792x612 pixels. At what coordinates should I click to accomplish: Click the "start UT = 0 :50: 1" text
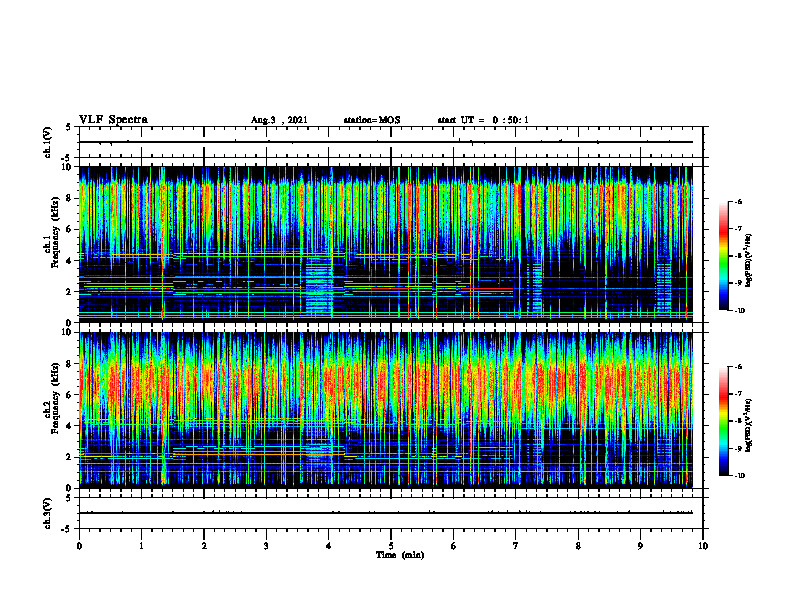click(x=483, y=120)
